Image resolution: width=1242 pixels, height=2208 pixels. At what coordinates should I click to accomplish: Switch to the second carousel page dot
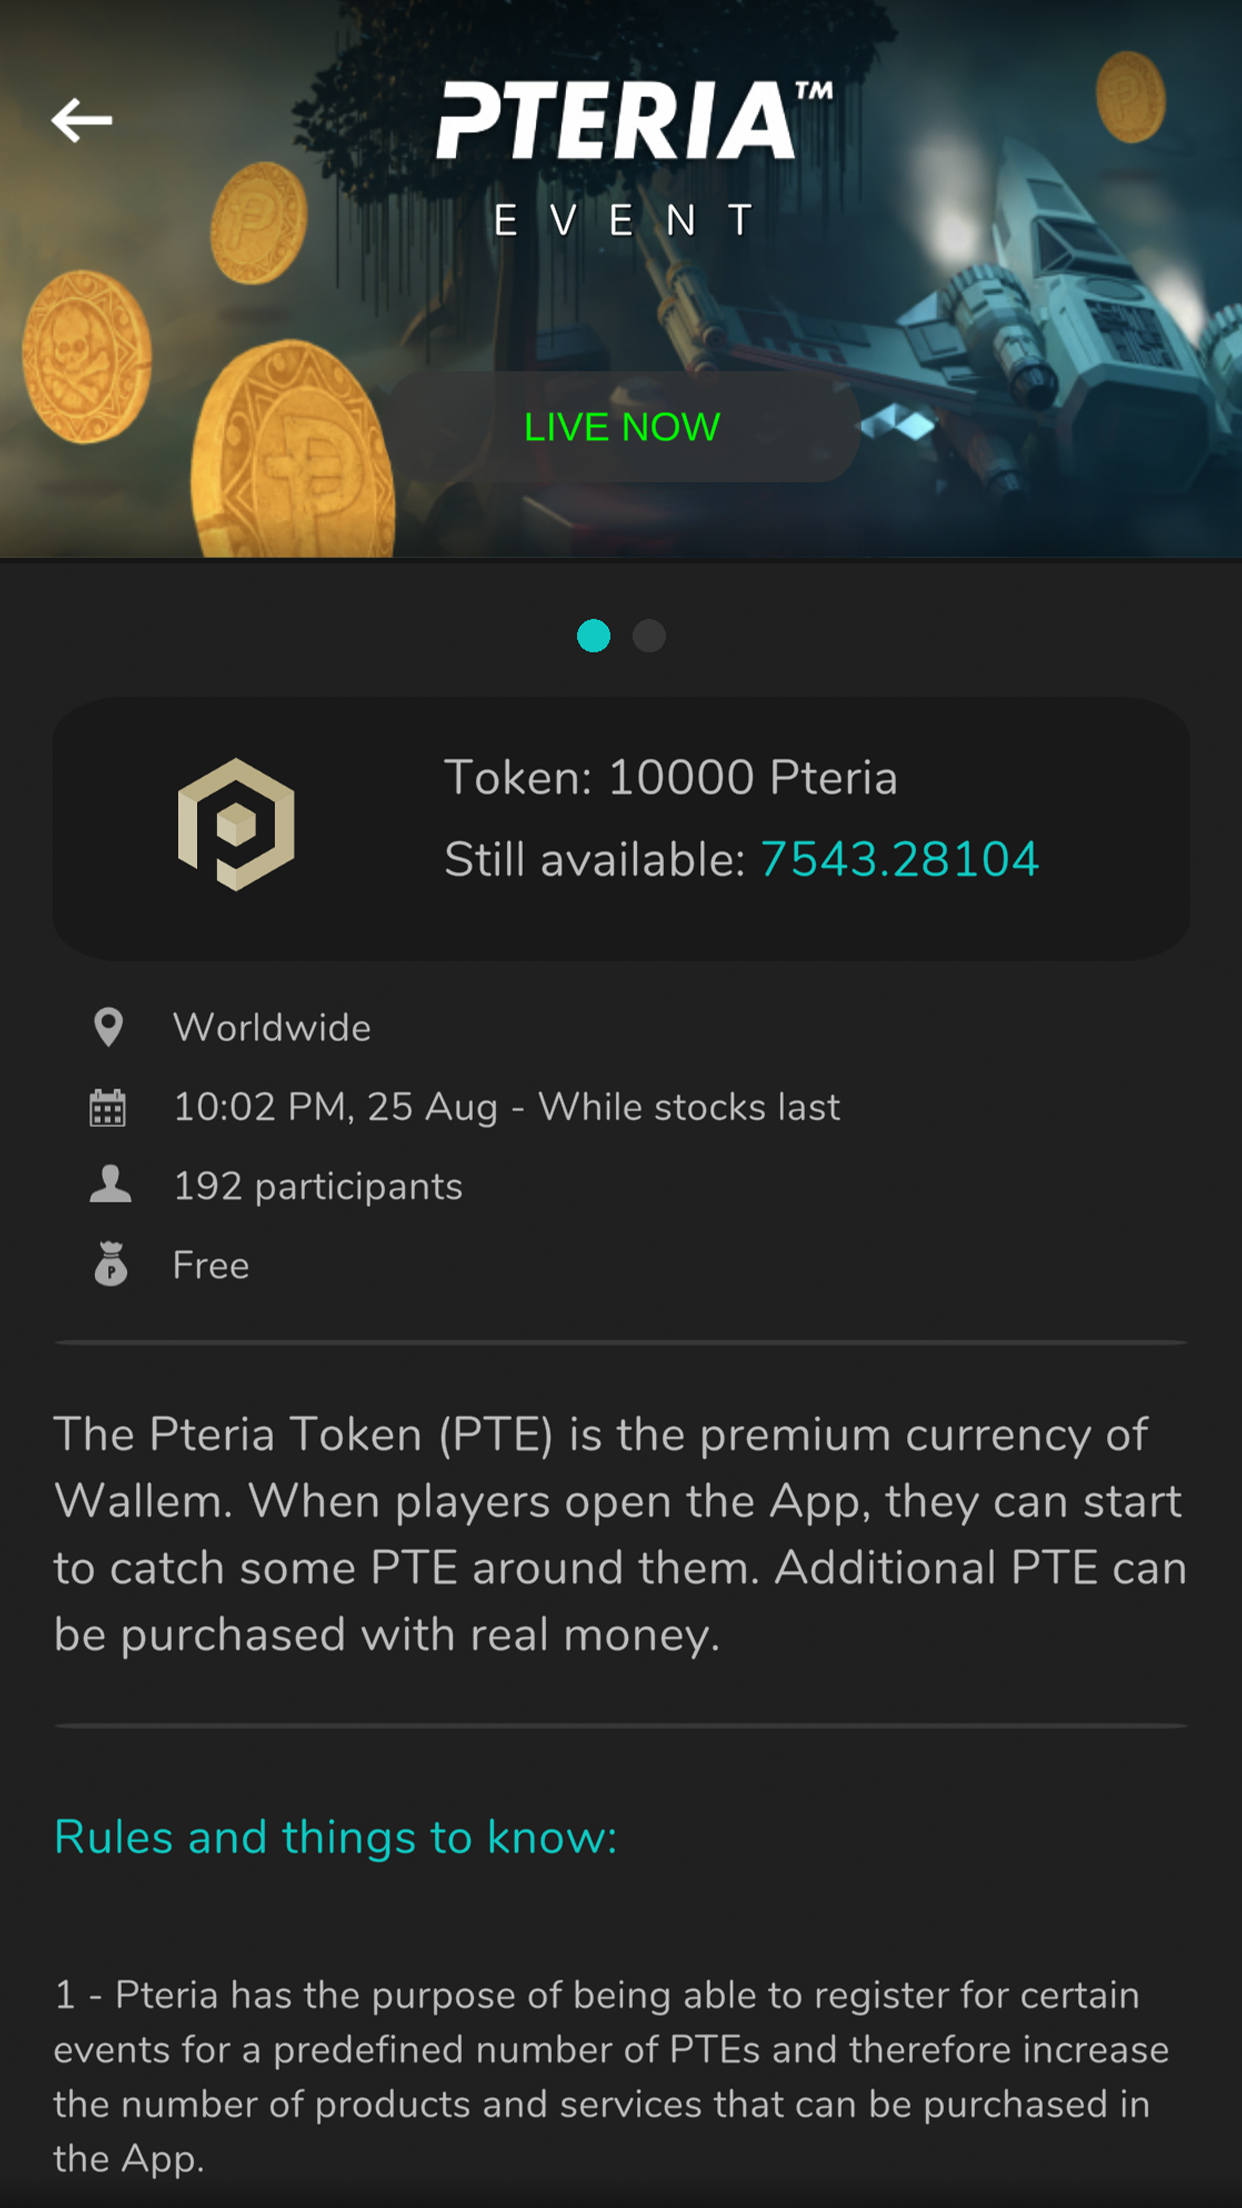pos(649,636)
